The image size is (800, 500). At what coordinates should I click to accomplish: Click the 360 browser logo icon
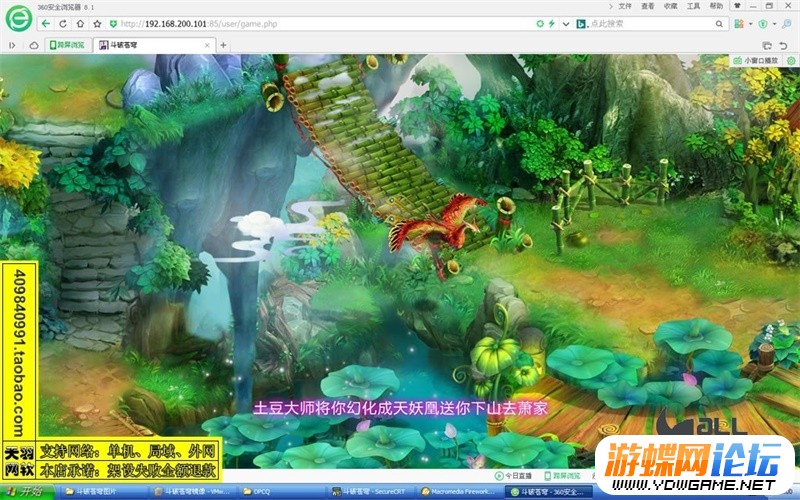click(18, 18)
